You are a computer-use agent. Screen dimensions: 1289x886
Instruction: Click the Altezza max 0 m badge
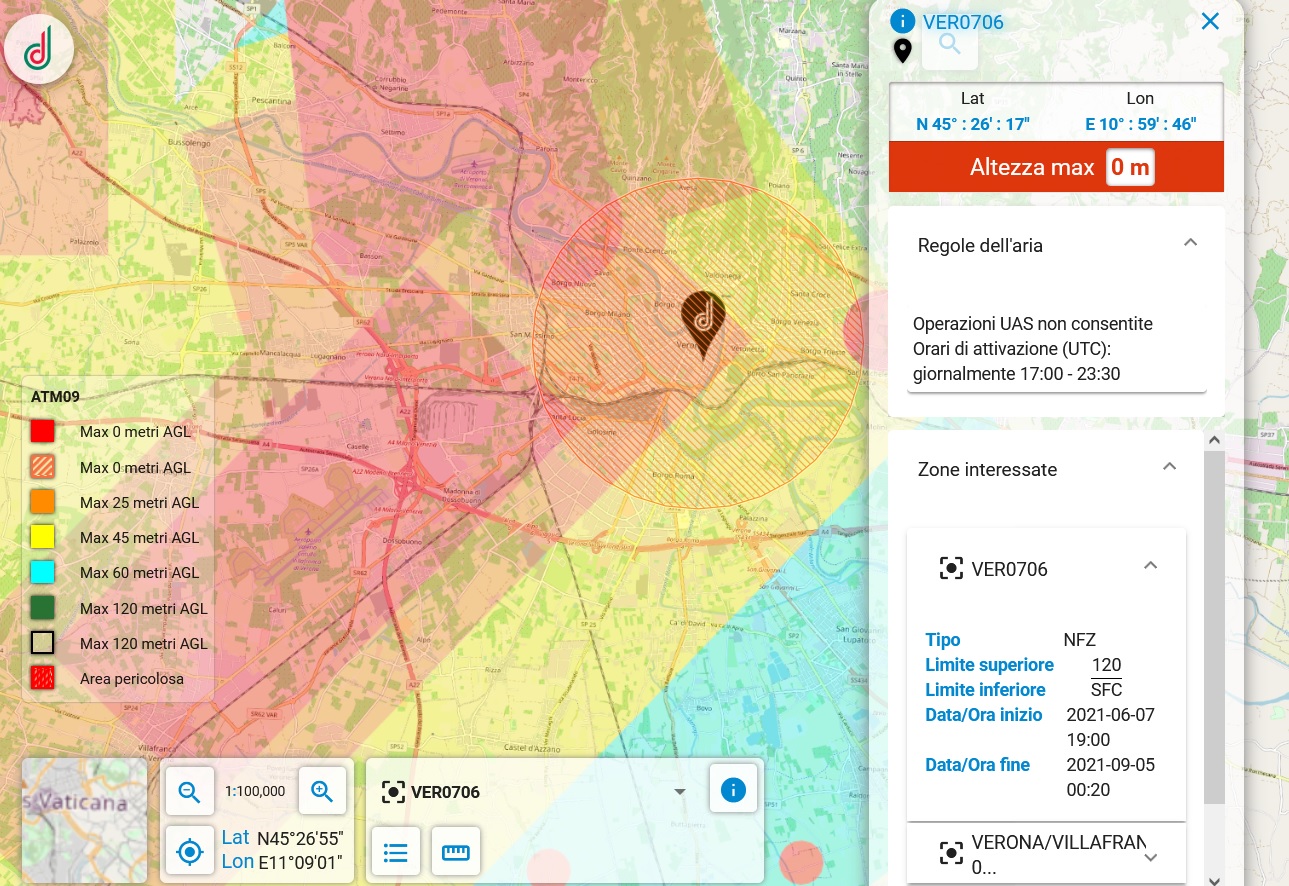pos(1131,167)
